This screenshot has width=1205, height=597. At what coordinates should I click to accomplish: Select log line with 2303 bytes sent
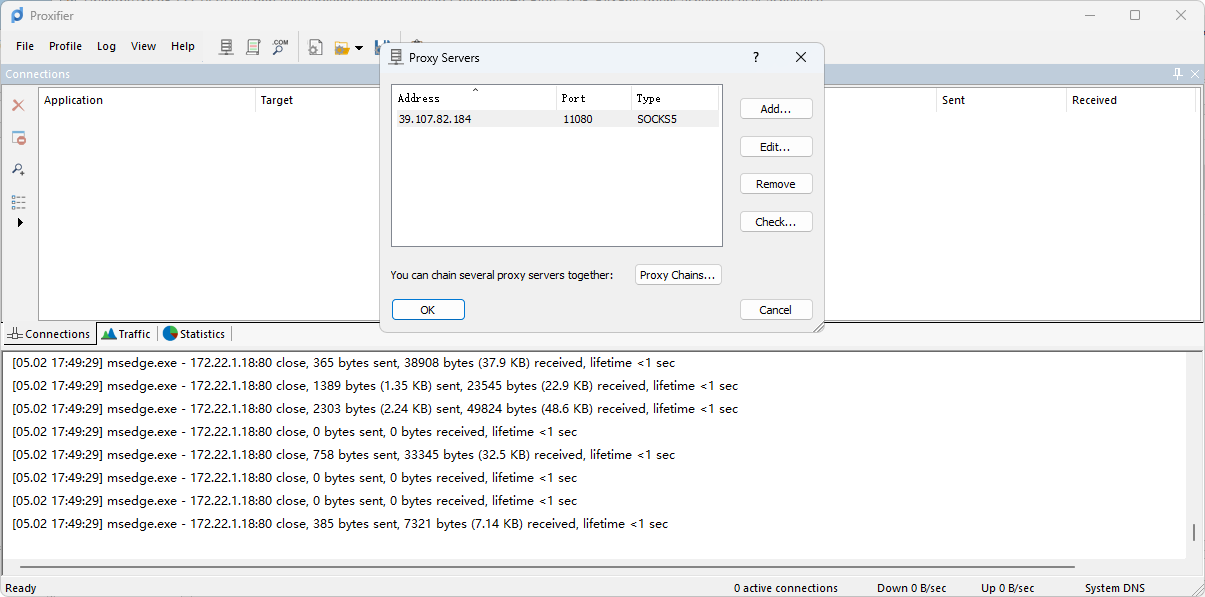pyautogui.click(x=375, y=409)
